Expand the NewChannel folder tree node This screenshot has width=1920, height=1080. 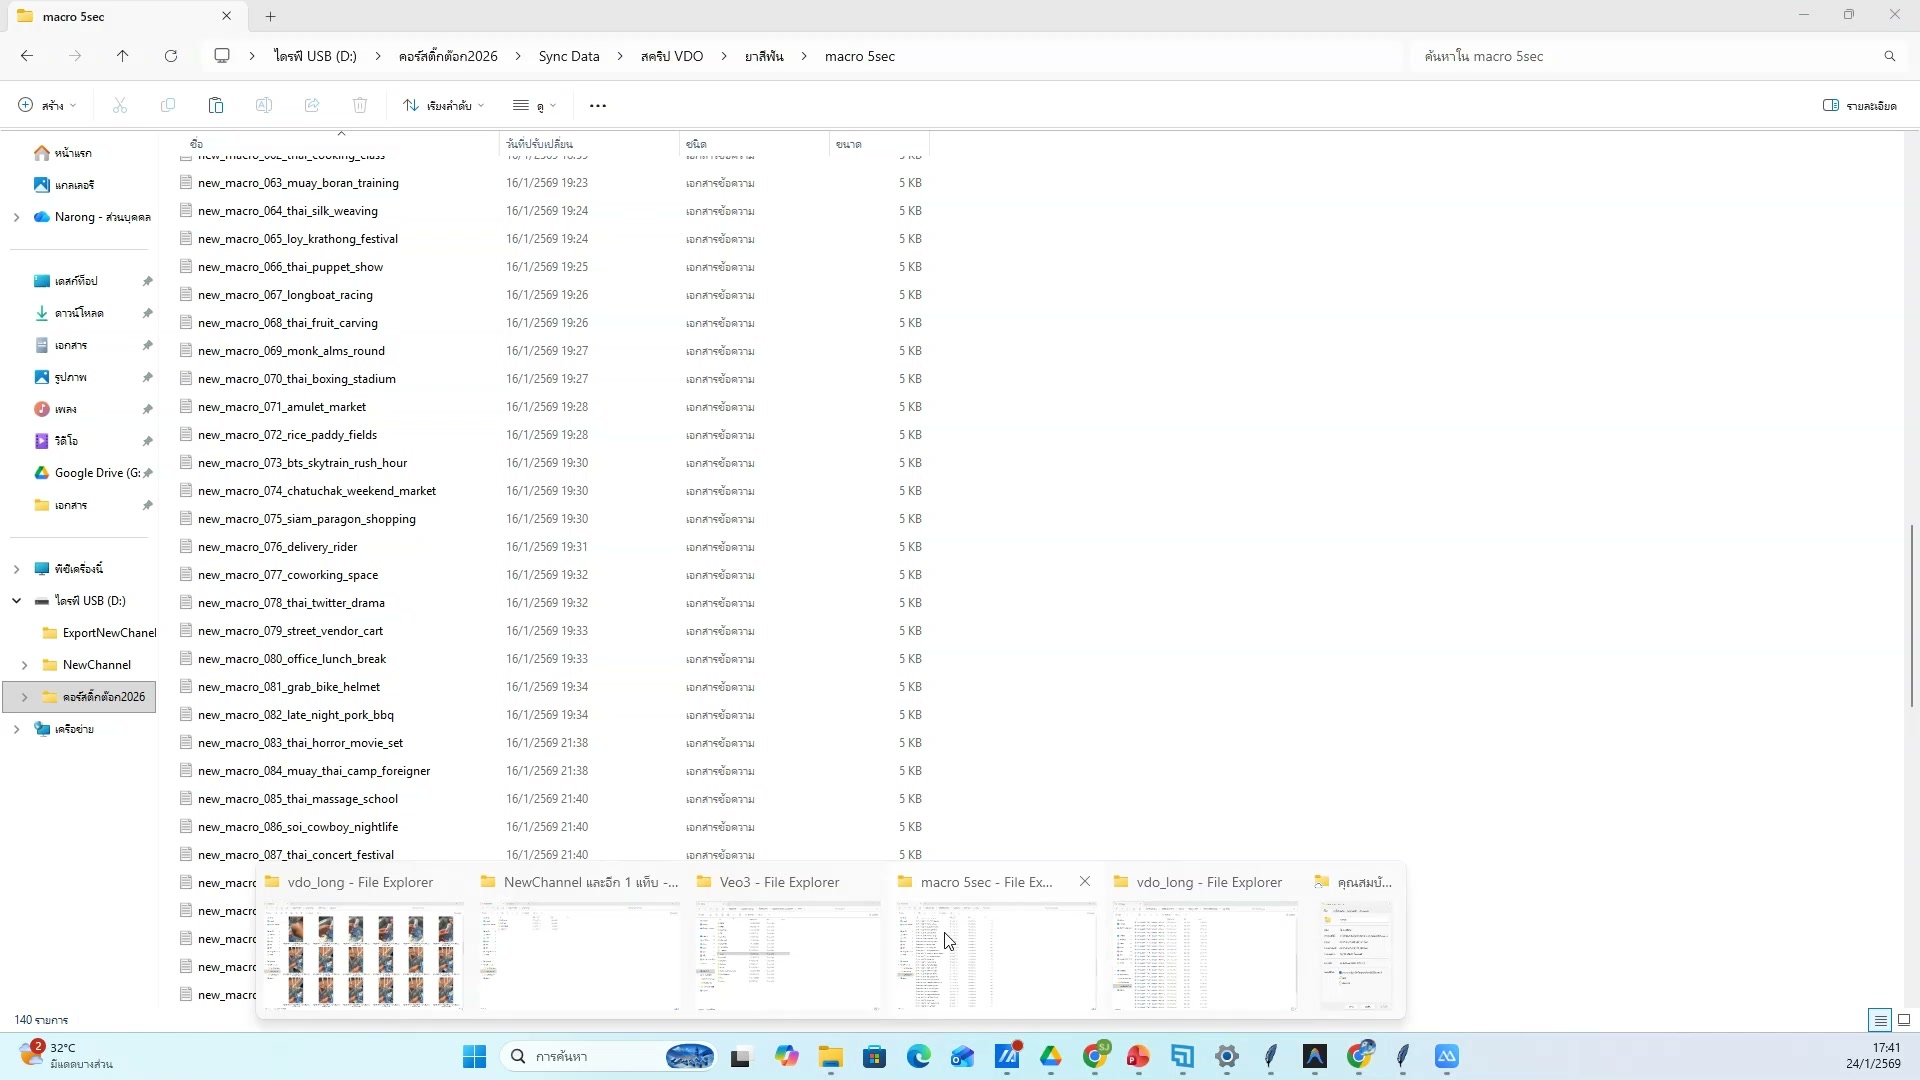click(24, 665)
